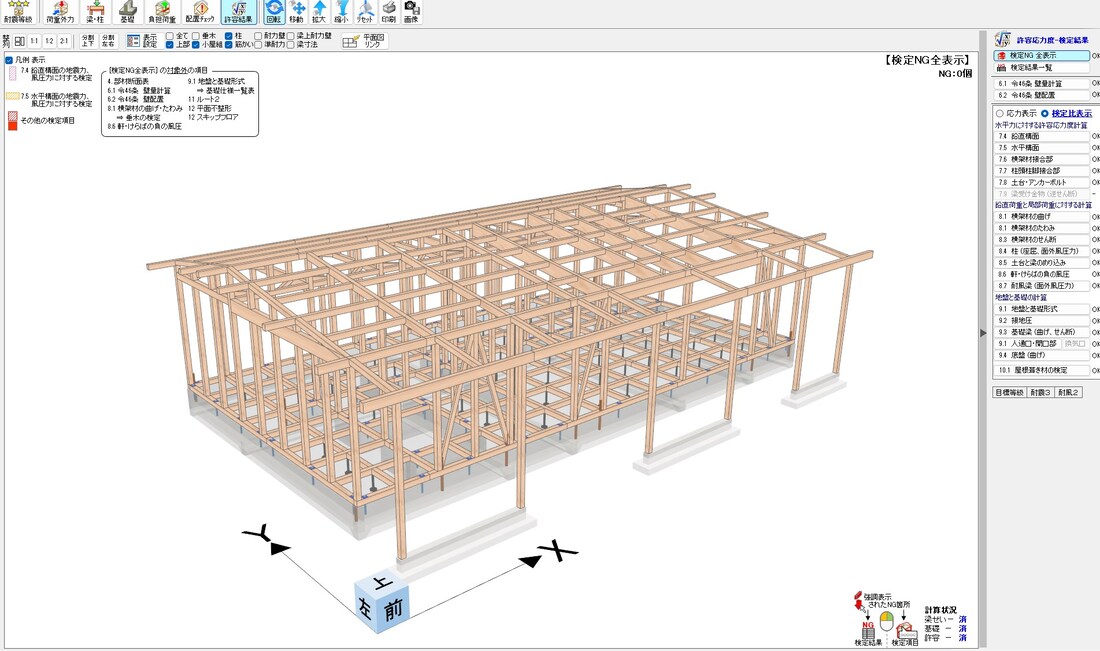Toggle the 凡例 表示 legend checkbox

tap(9, 60)
